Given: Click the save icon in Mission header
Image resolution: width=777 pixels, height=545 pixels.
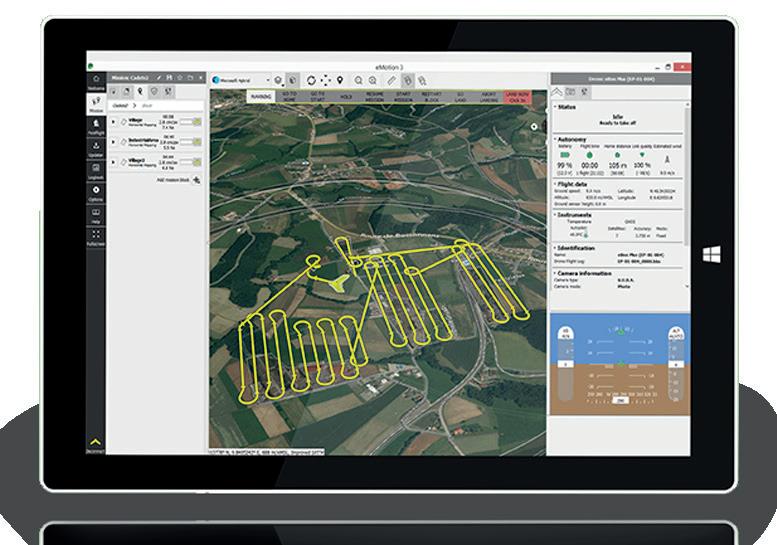Looking at the screenshot, I should pos(169,78).
